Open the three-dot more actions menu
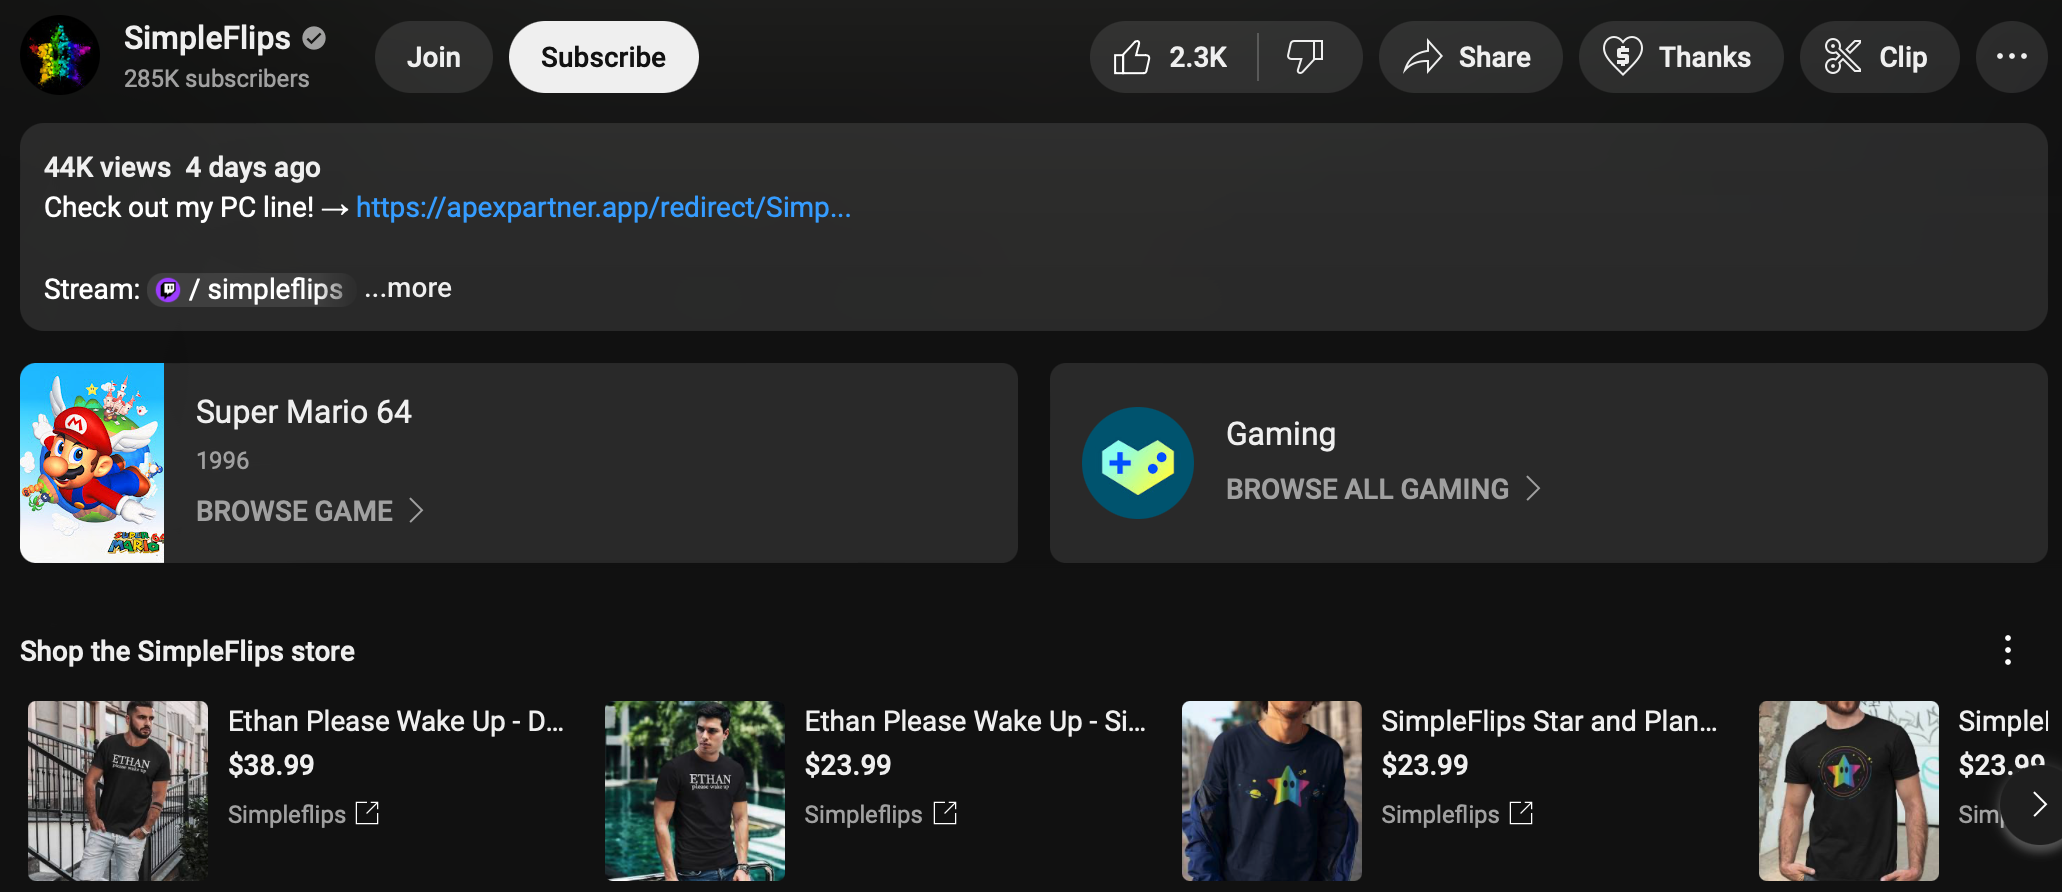 (x=2012, y=57)
